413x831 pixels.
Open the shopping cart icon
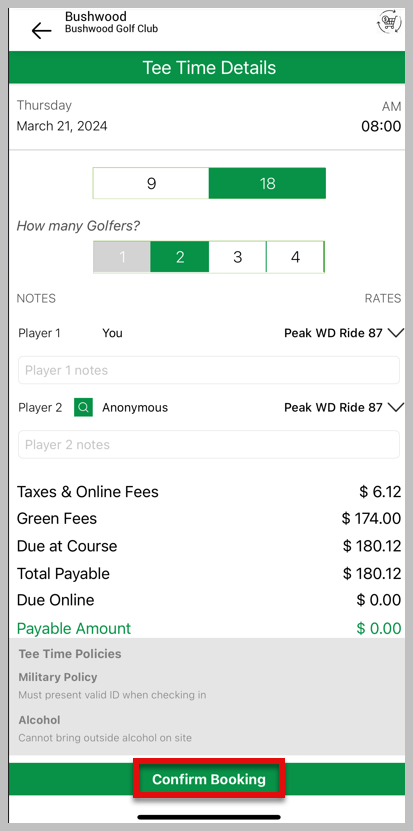coord(388,23)
